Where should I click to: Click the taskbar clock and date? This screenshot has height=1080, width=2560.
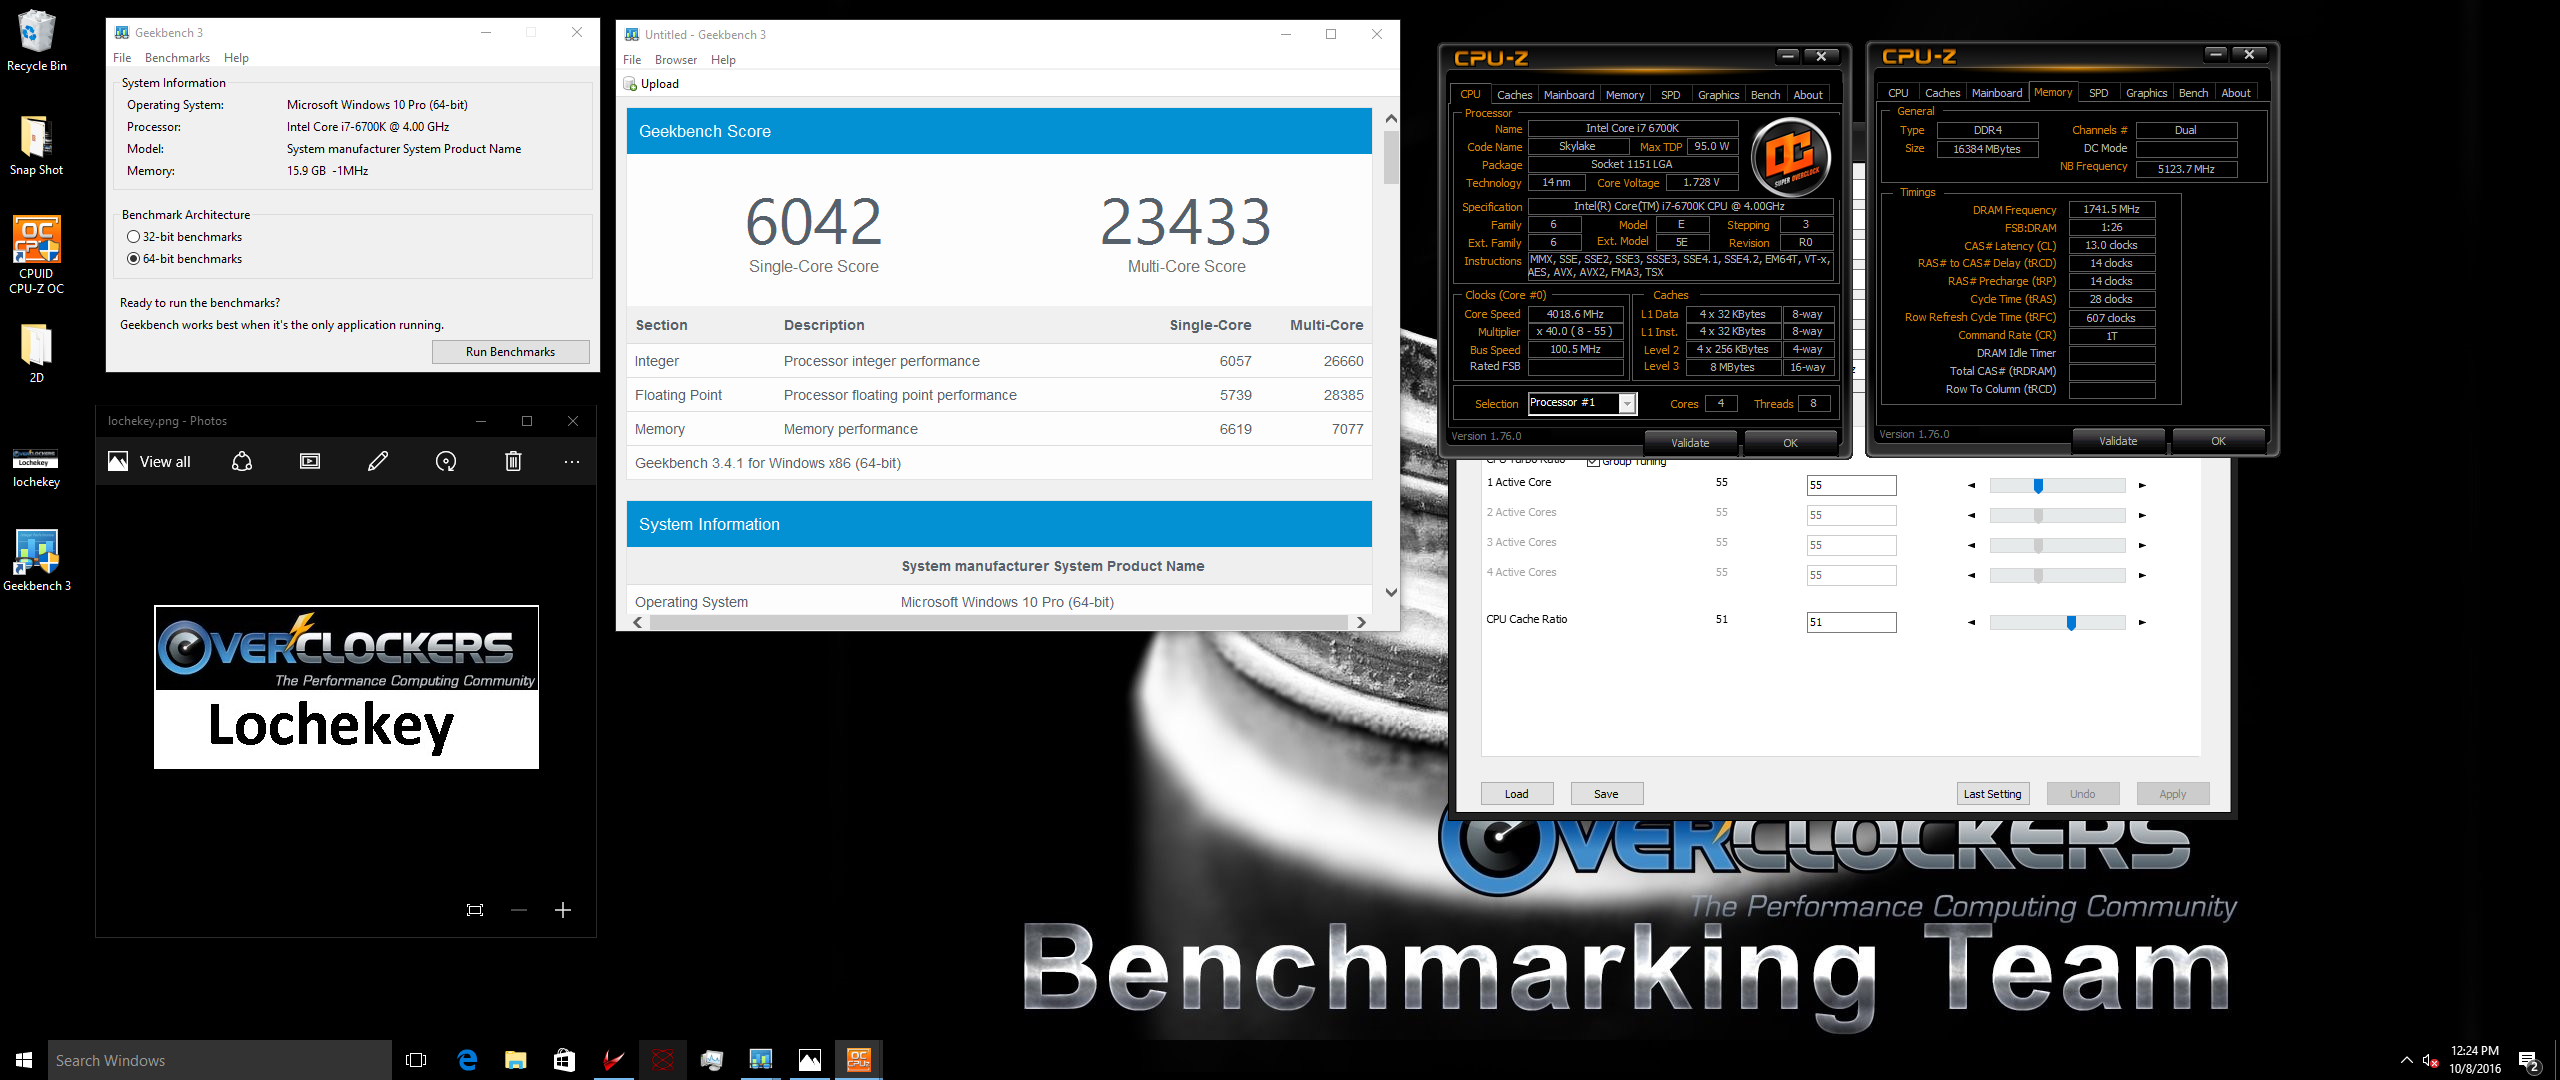coord(2475,1060)
